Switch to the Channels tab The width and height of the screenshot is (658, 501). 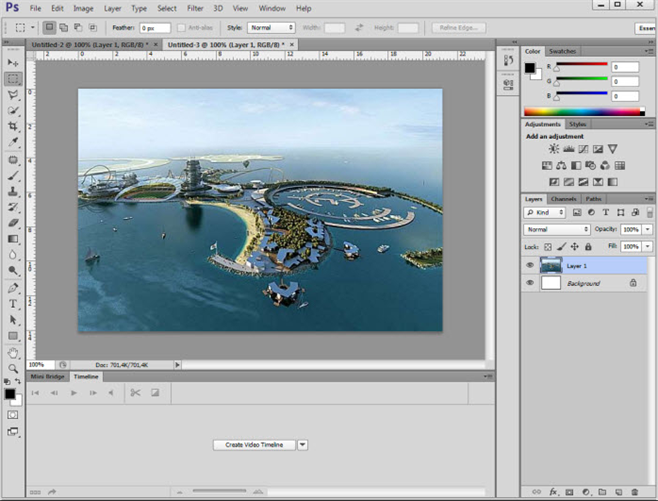563,198
